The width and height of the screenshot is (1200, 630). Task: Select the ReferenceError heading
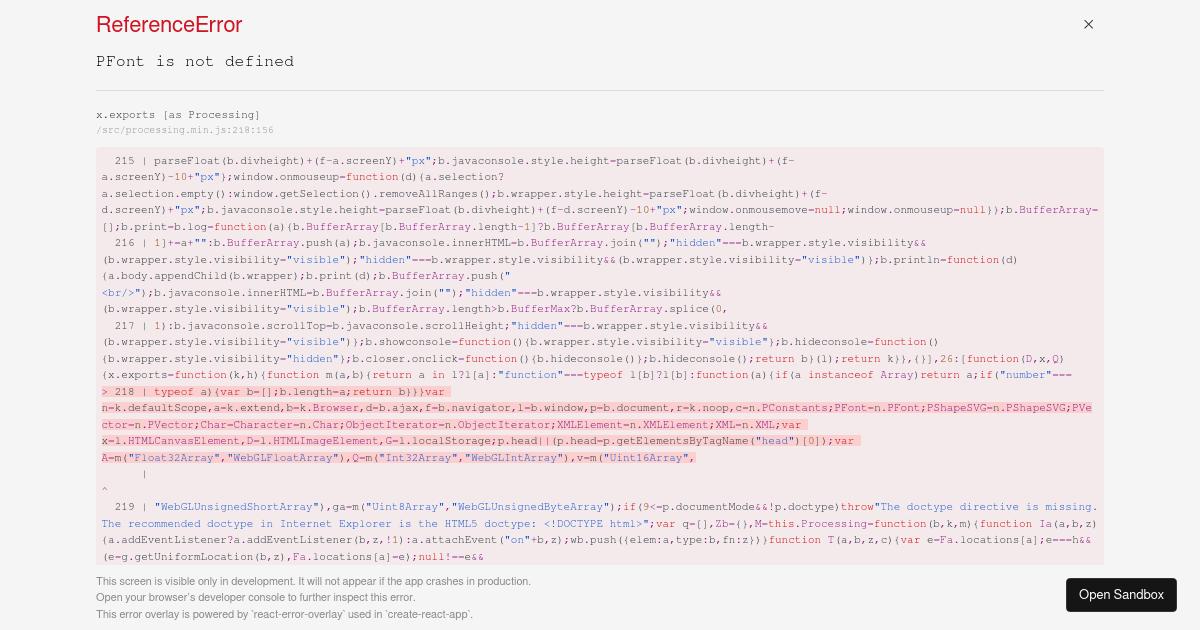pos(168,25)
